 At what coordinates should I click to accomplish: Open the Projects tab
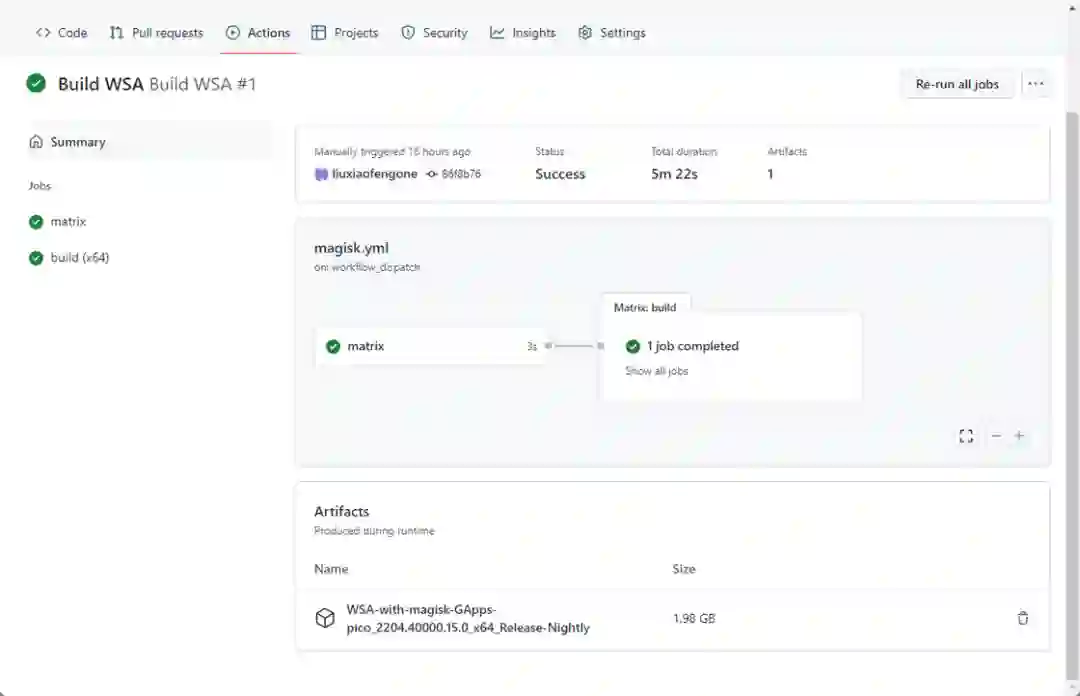[344, 32]
